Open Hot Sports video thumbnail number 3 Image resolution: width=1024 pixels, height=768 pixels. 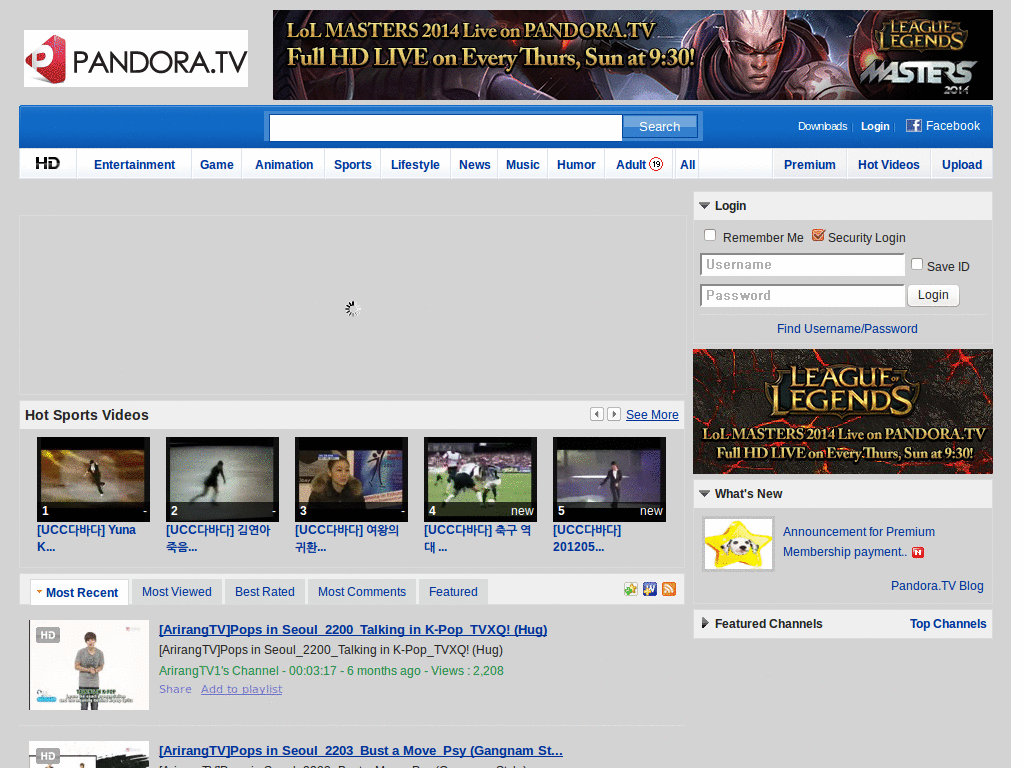(351, 479)
